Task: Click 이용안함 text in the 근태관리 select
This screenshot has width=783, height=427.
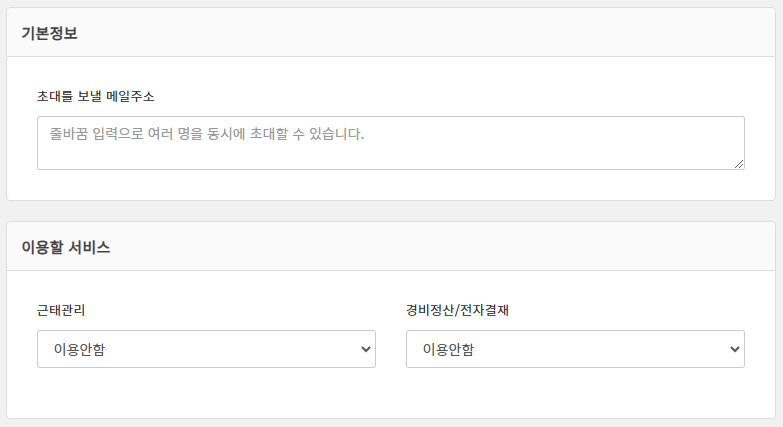Action: pyautogui.click(x=79, y=349)
